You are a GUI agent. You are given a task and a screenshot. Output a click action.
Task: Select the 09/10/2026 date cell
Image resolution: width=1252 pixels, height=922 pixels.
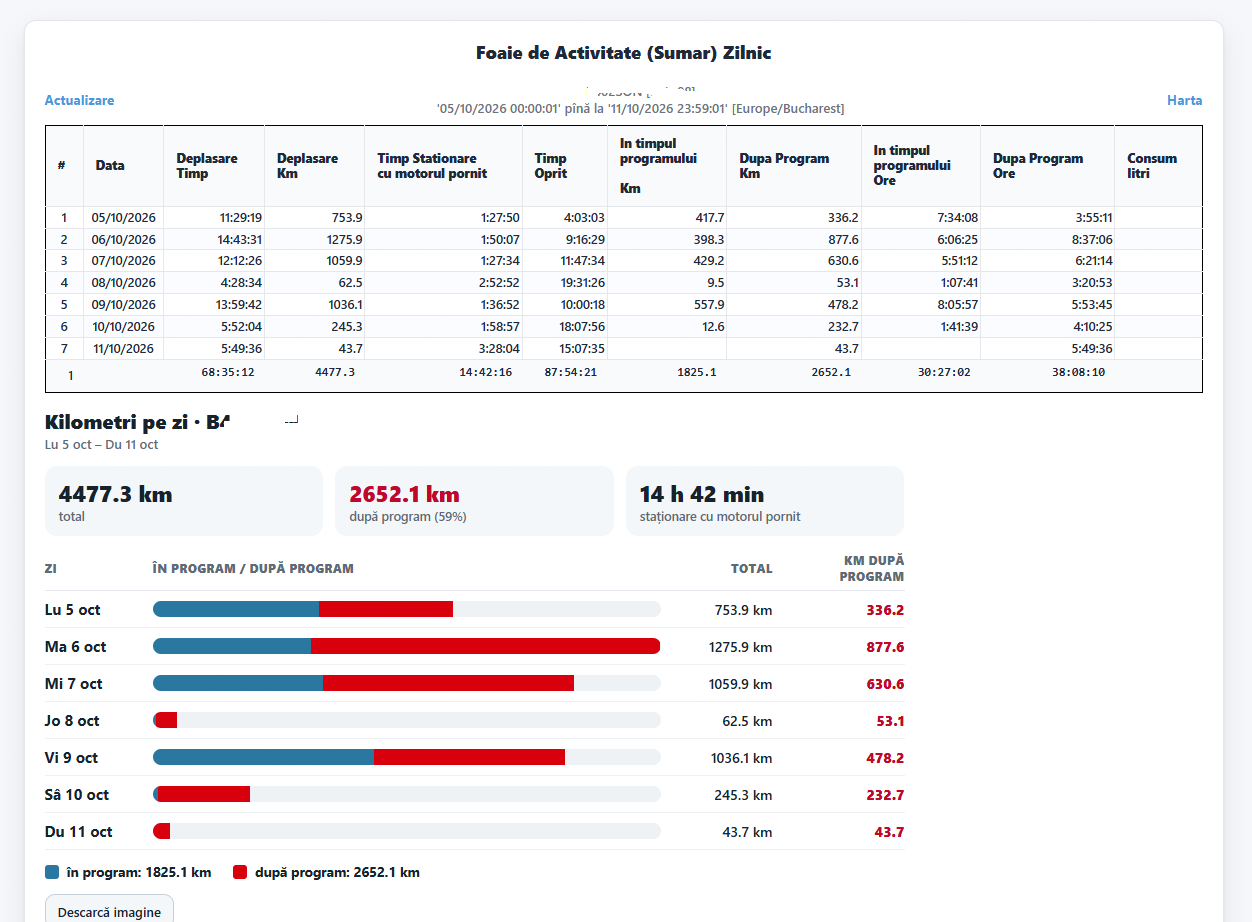124,304
